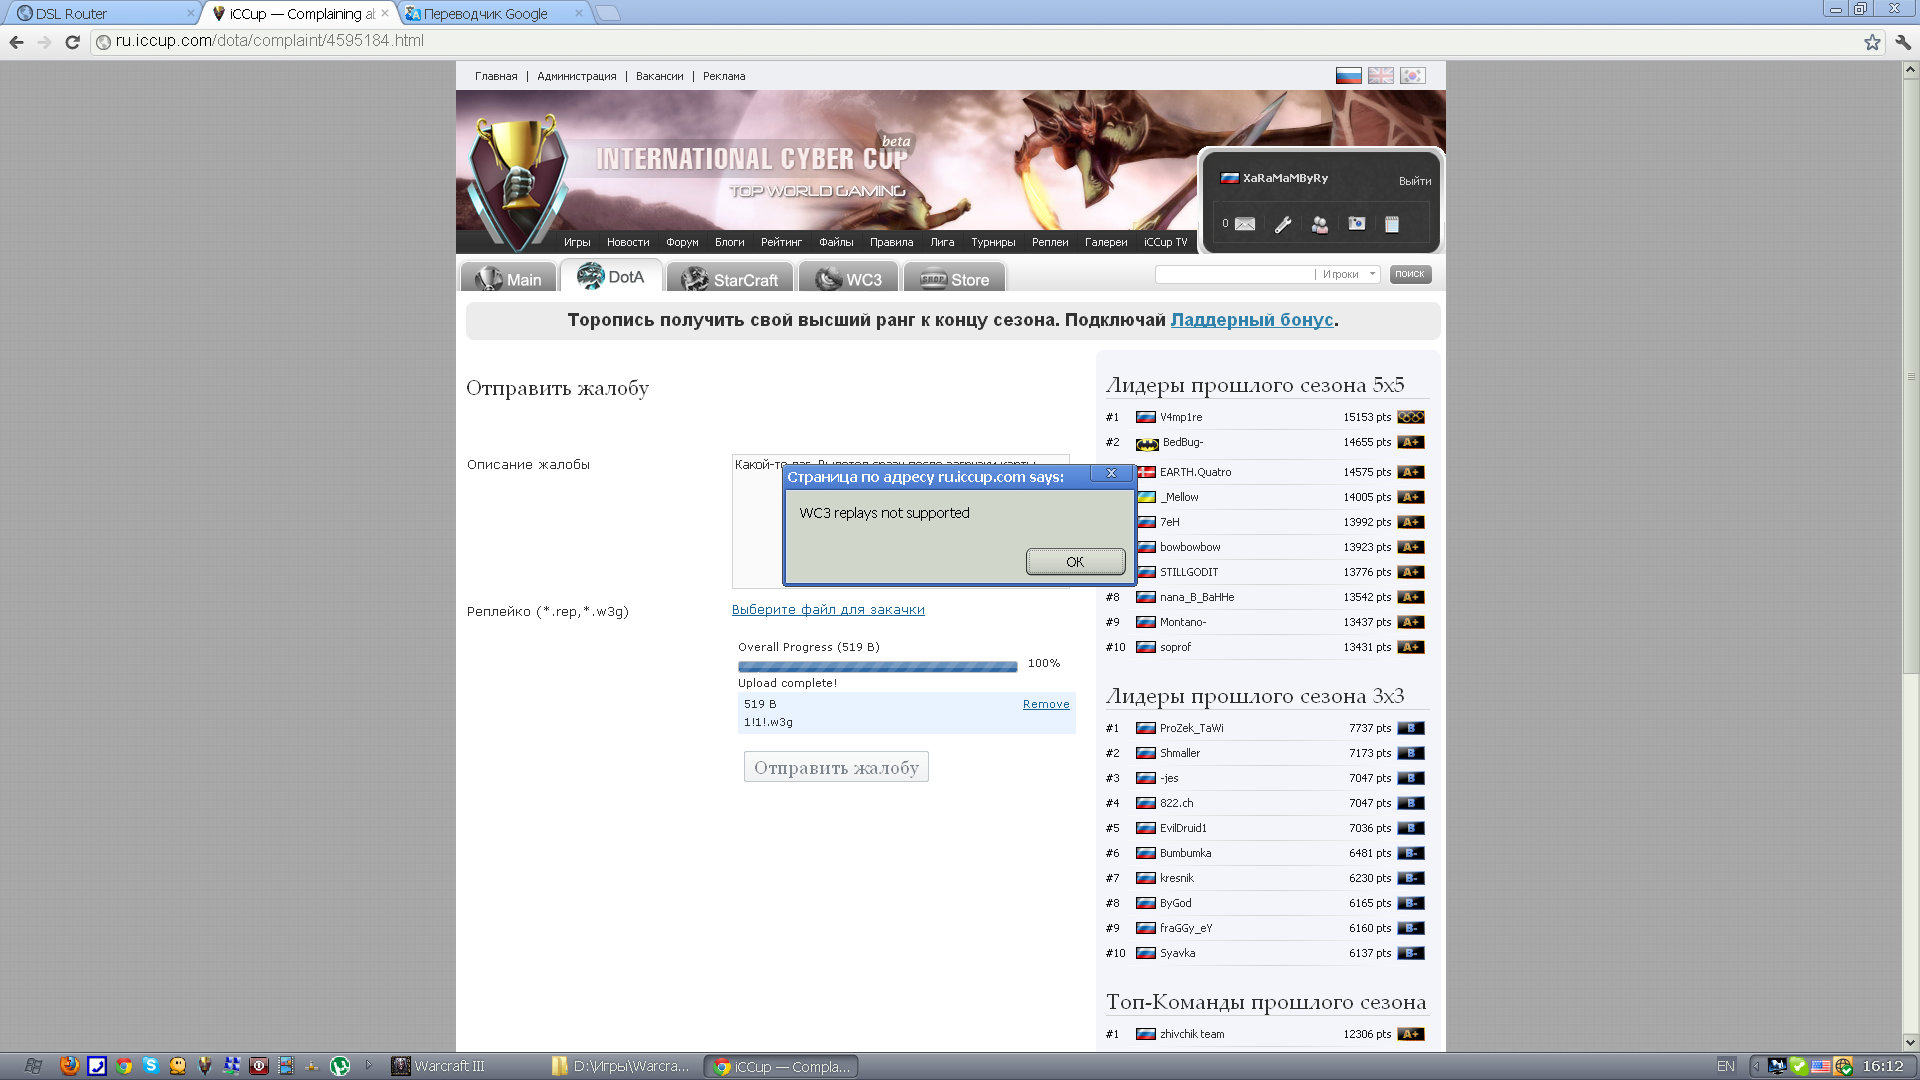Select the Korean flag language icon
Viewport: 1920px width, 1080px height.
pyautogui.click(x=1413, y=76)
